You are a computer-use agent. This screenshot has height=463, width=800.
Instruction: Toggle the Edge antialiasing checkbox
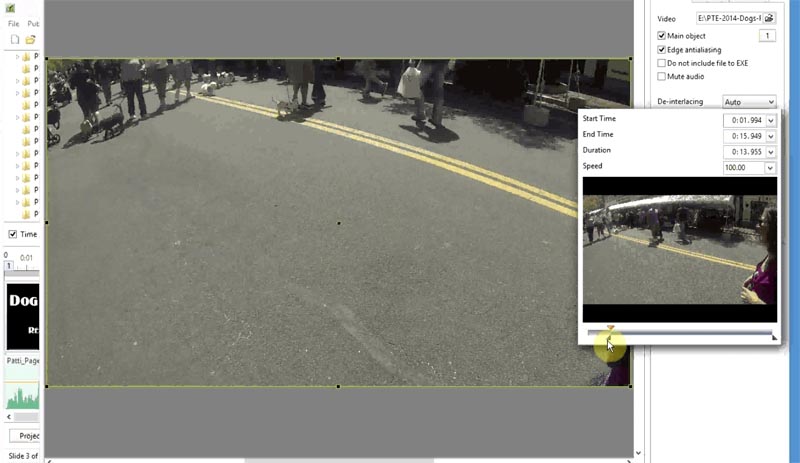(662, 49)
